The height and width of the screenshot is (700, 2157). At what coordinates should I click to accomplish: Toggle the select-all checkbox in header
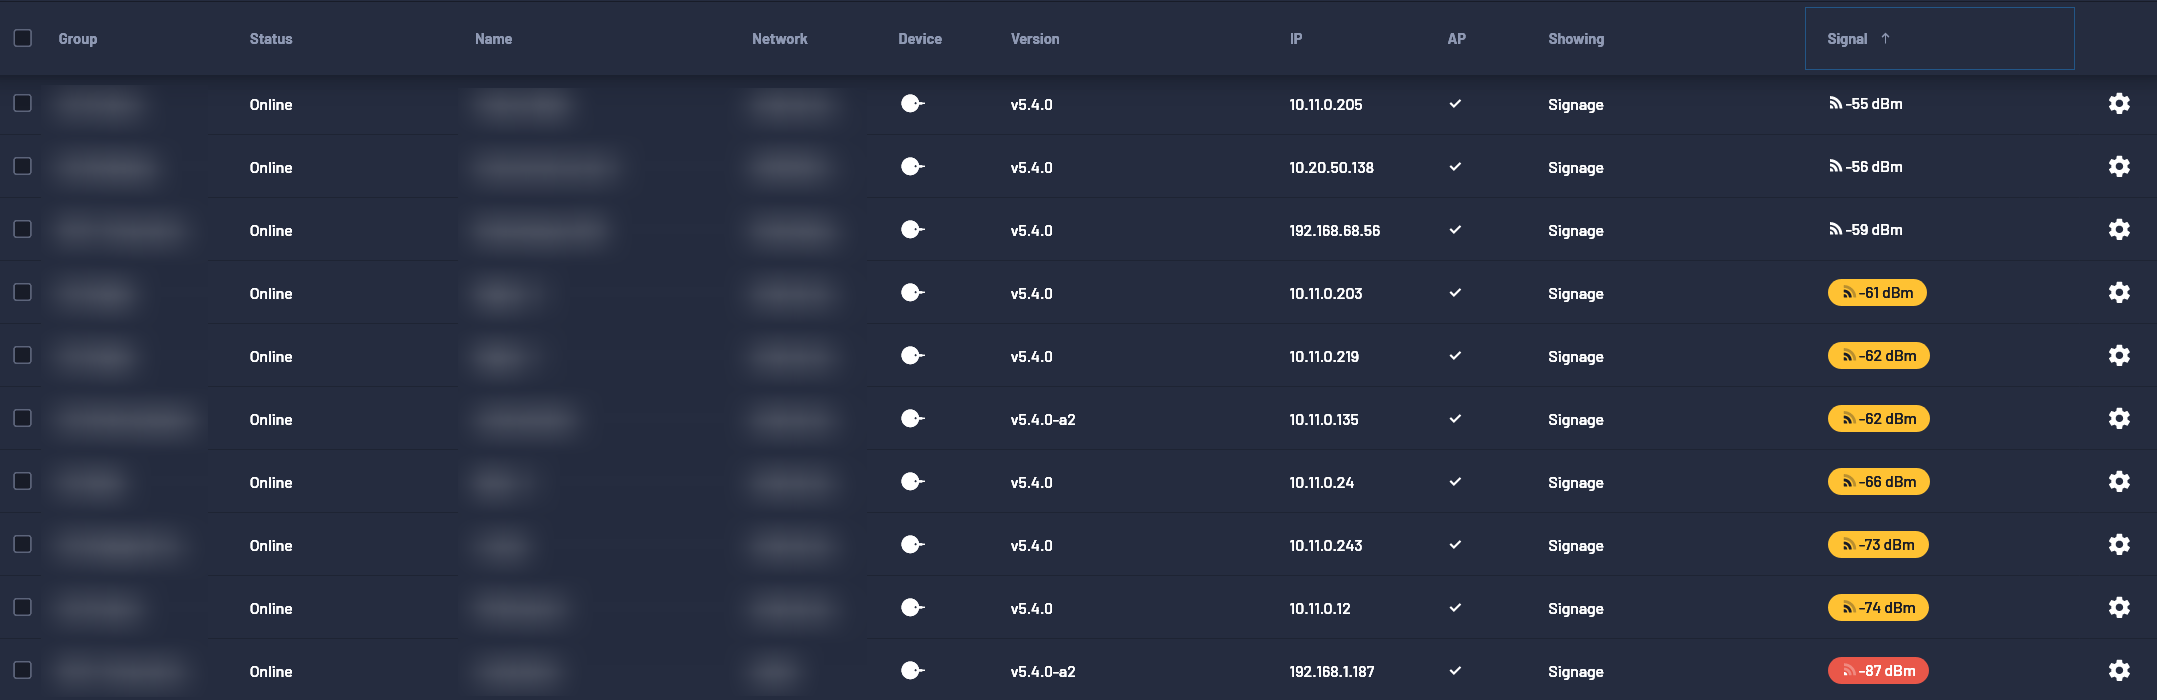coord(23,38)
